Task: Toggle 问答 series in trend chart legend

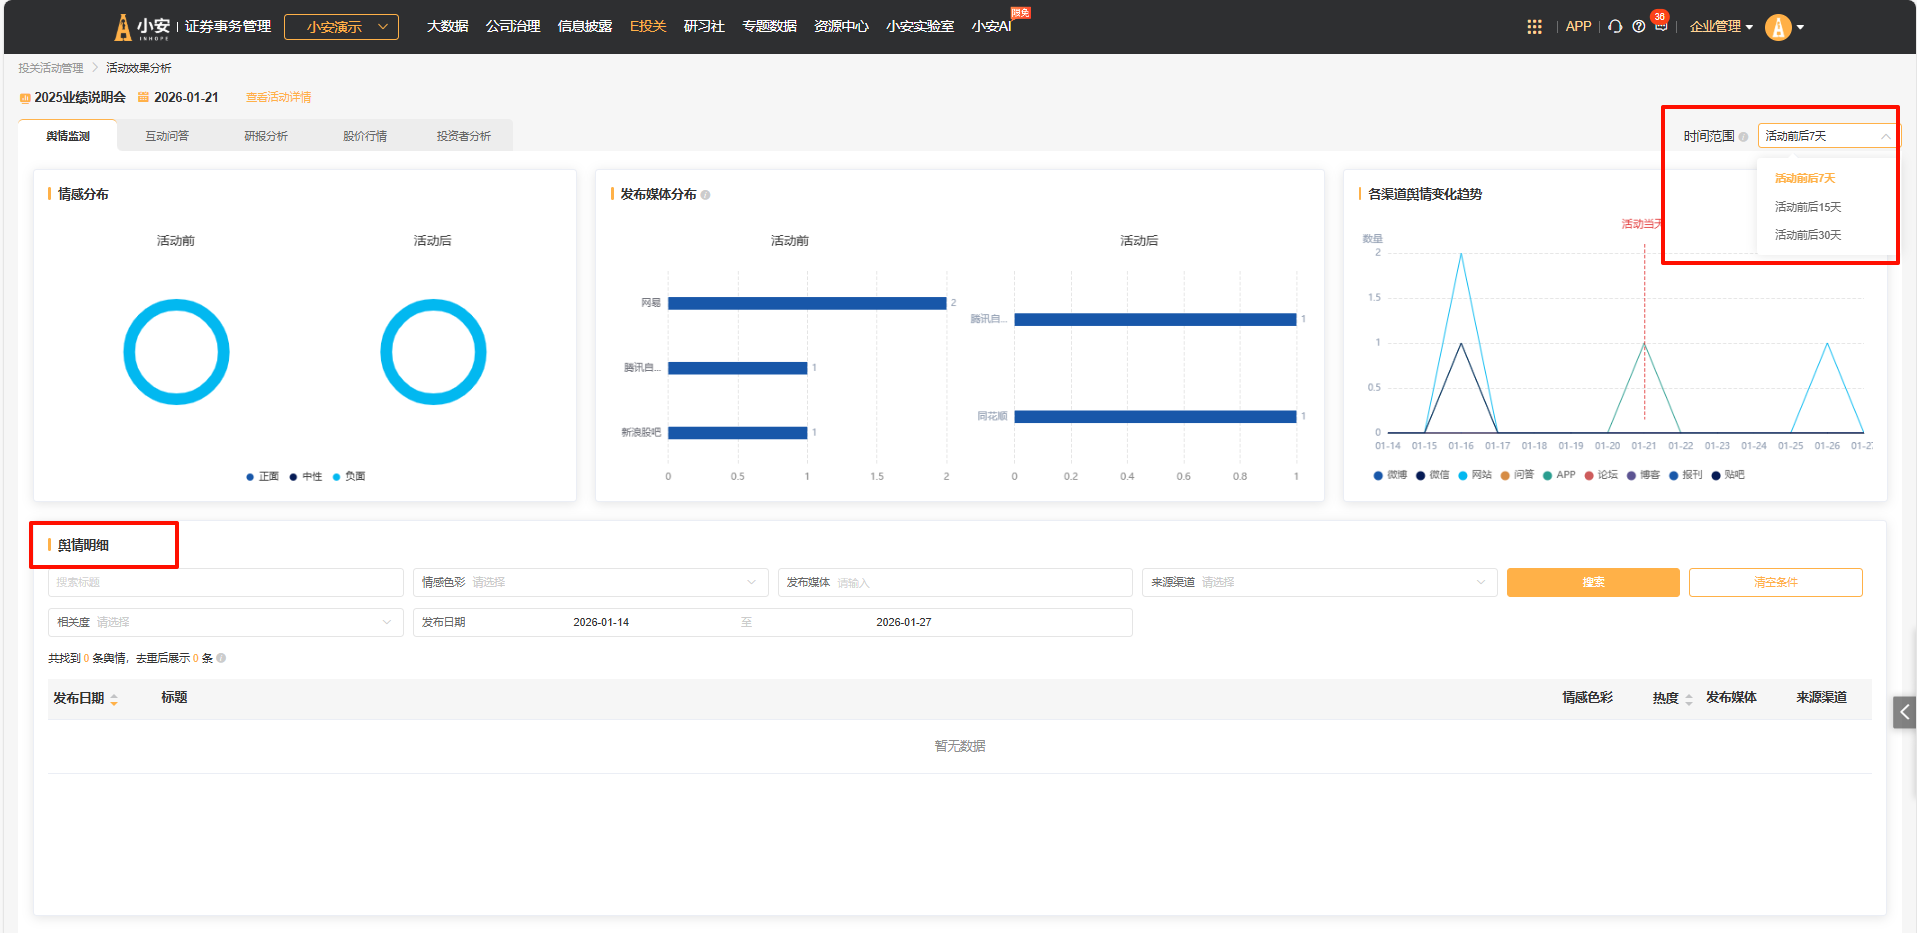Action: pyautogui.click(x=1517, y=475)
